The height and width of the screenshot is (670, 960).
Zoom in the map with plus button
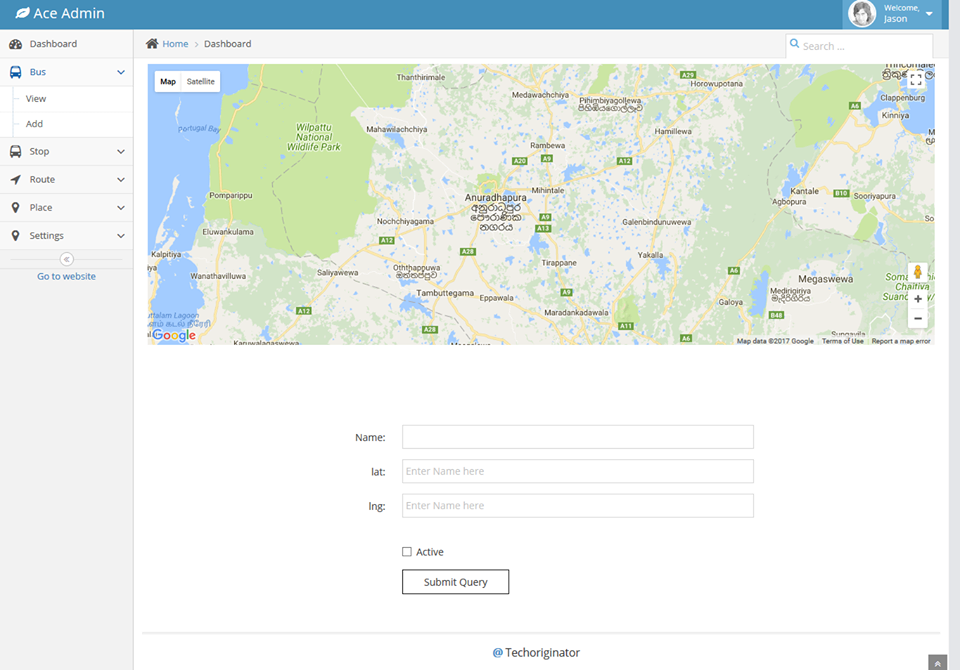918,299
